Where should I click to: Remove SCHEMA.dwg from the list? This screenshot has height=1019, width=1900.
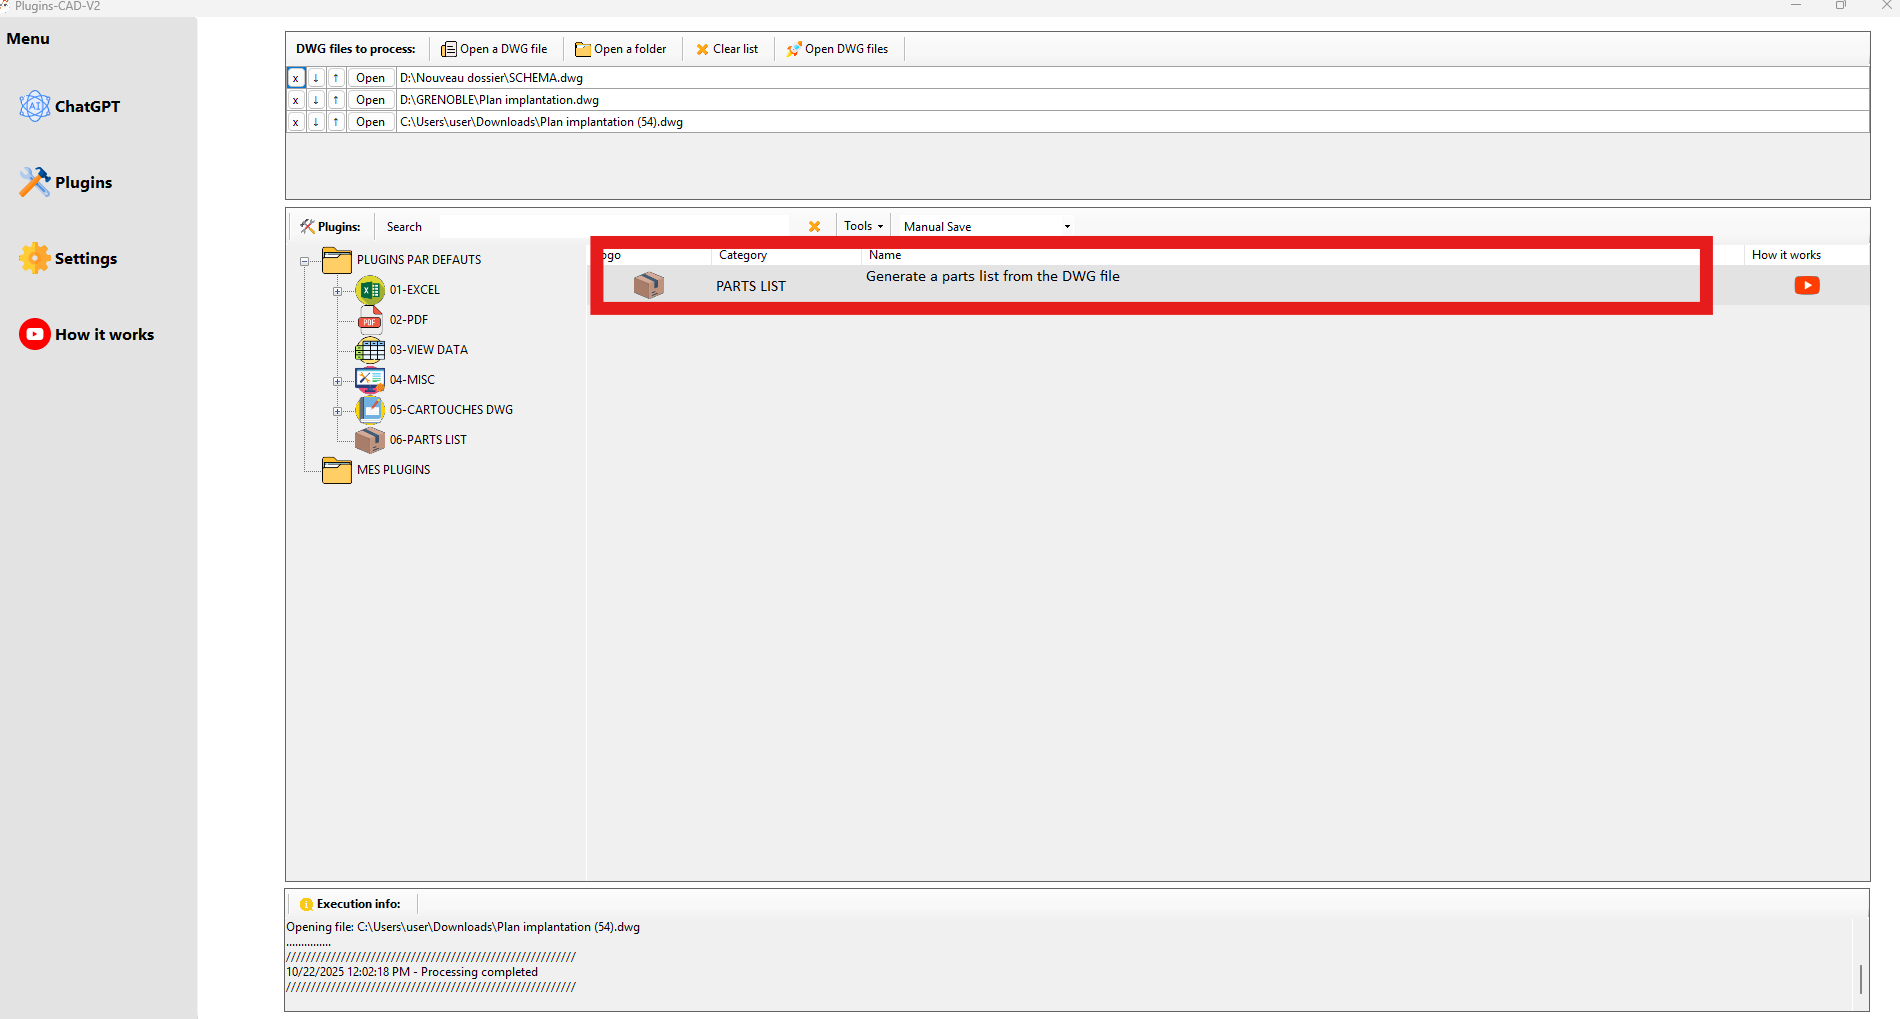(x=296, y=78)
